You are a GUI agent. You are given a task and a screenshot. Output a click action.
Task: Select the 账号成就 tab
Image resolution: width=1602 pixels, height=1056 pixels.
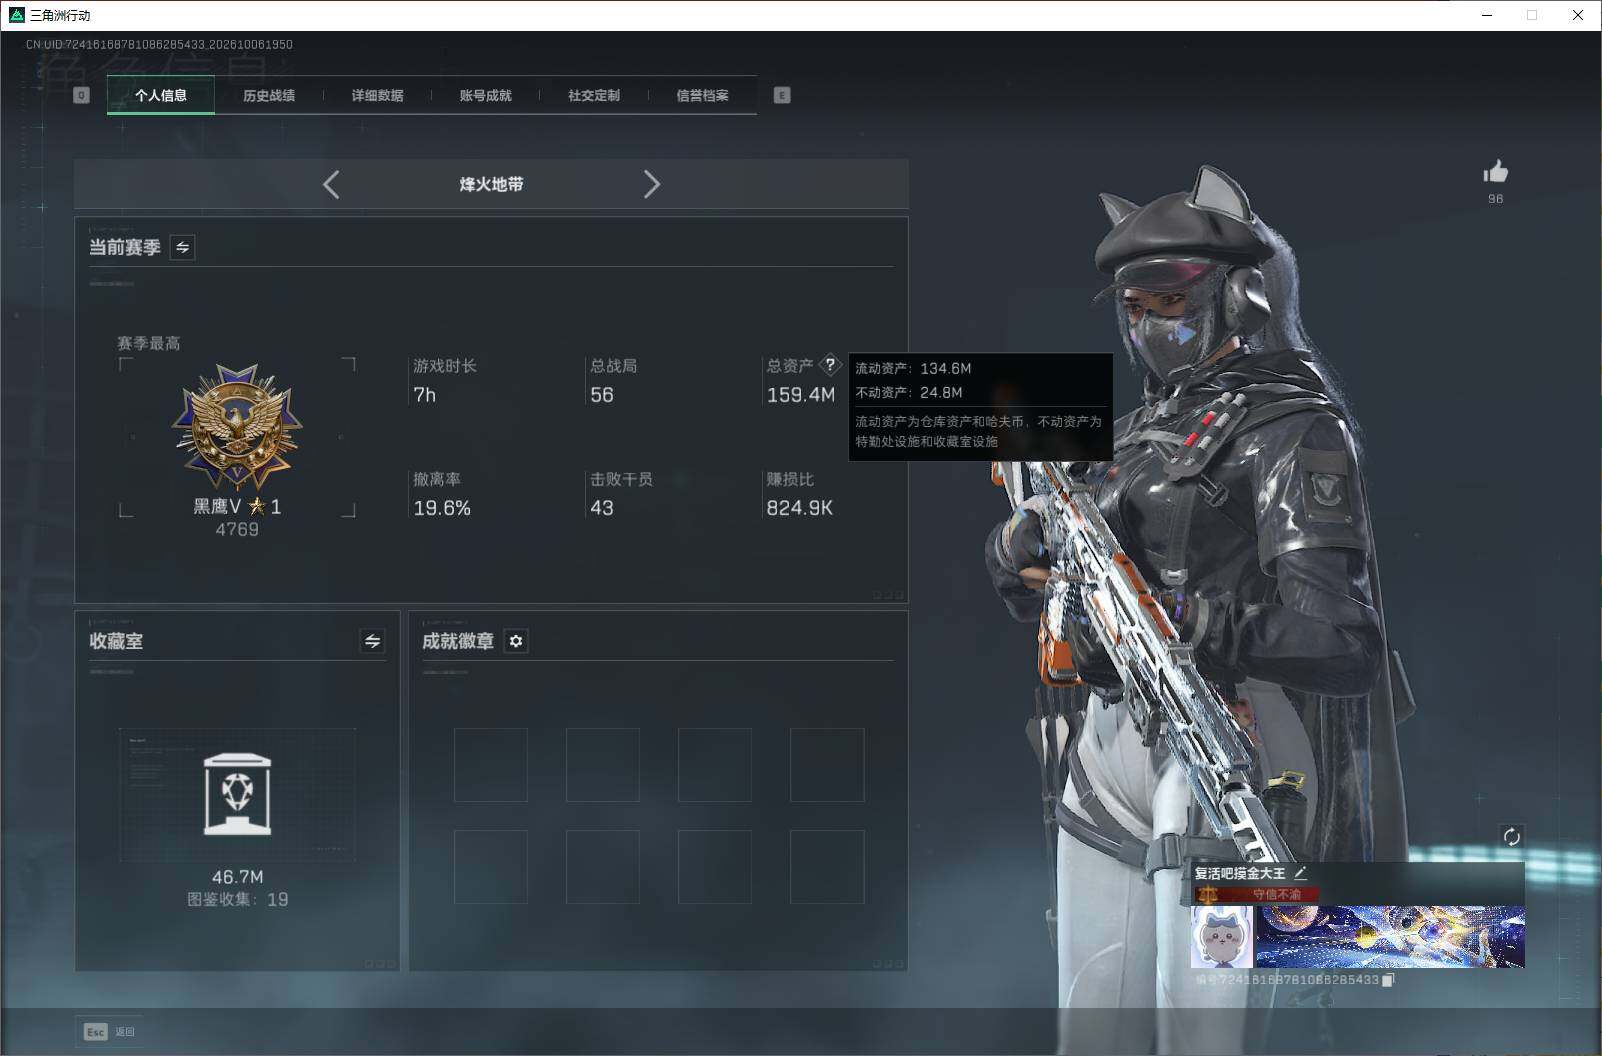click(x=485, y=95)
